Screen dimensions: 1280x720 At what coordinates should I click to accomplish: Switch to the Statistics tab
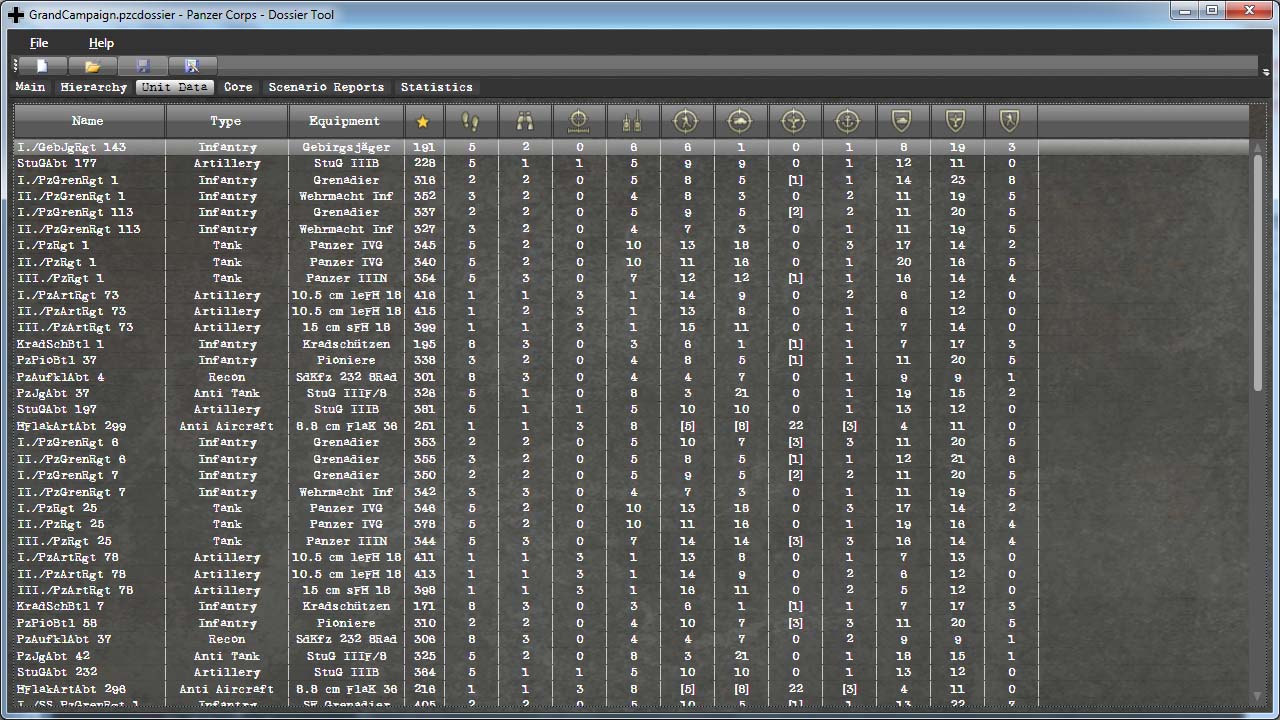point(437,87)
